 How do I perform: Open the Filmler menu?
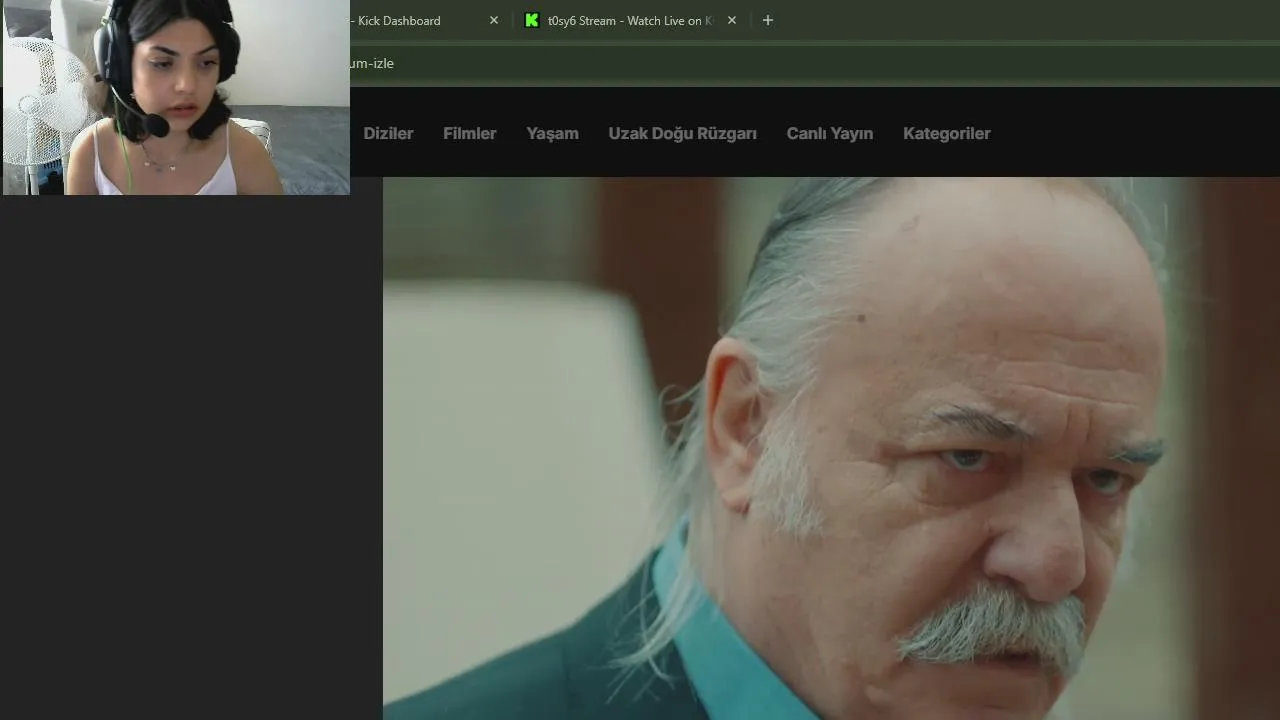click(x=470, y=133)
